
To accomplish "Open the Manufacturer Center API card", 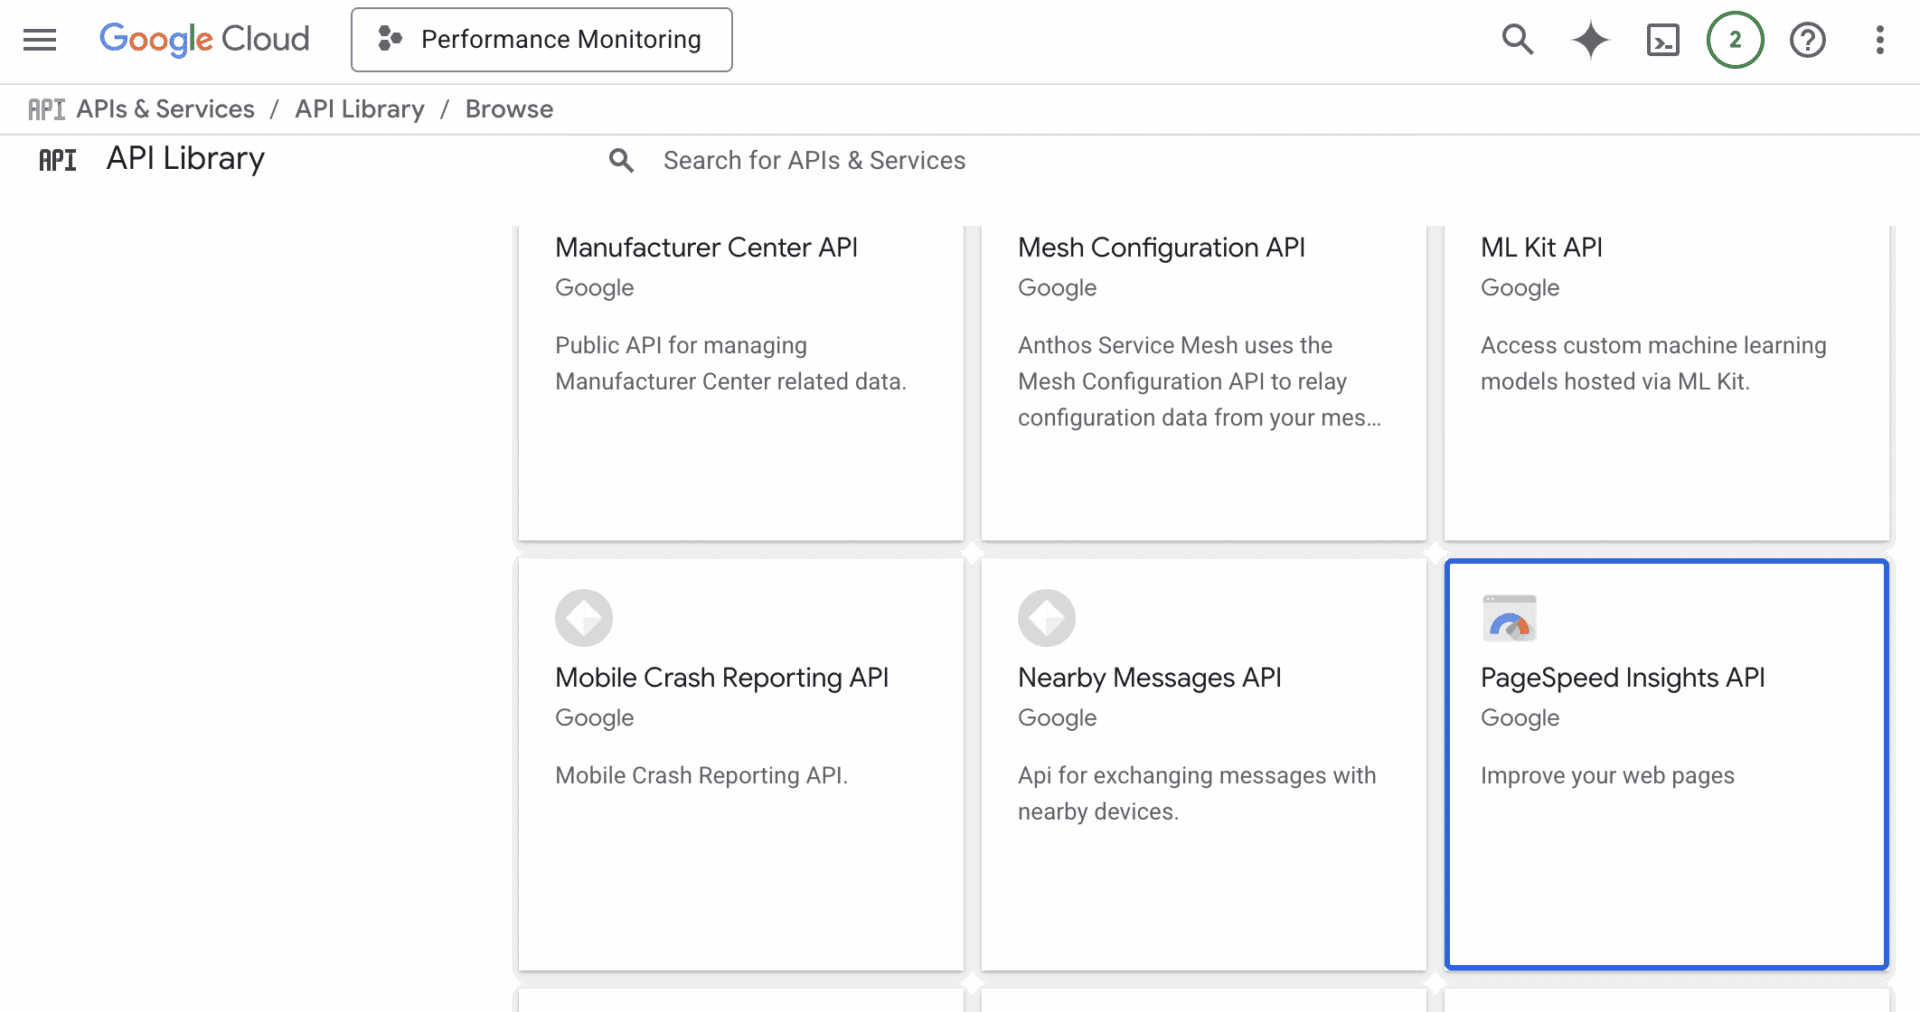I will [741, 383].
